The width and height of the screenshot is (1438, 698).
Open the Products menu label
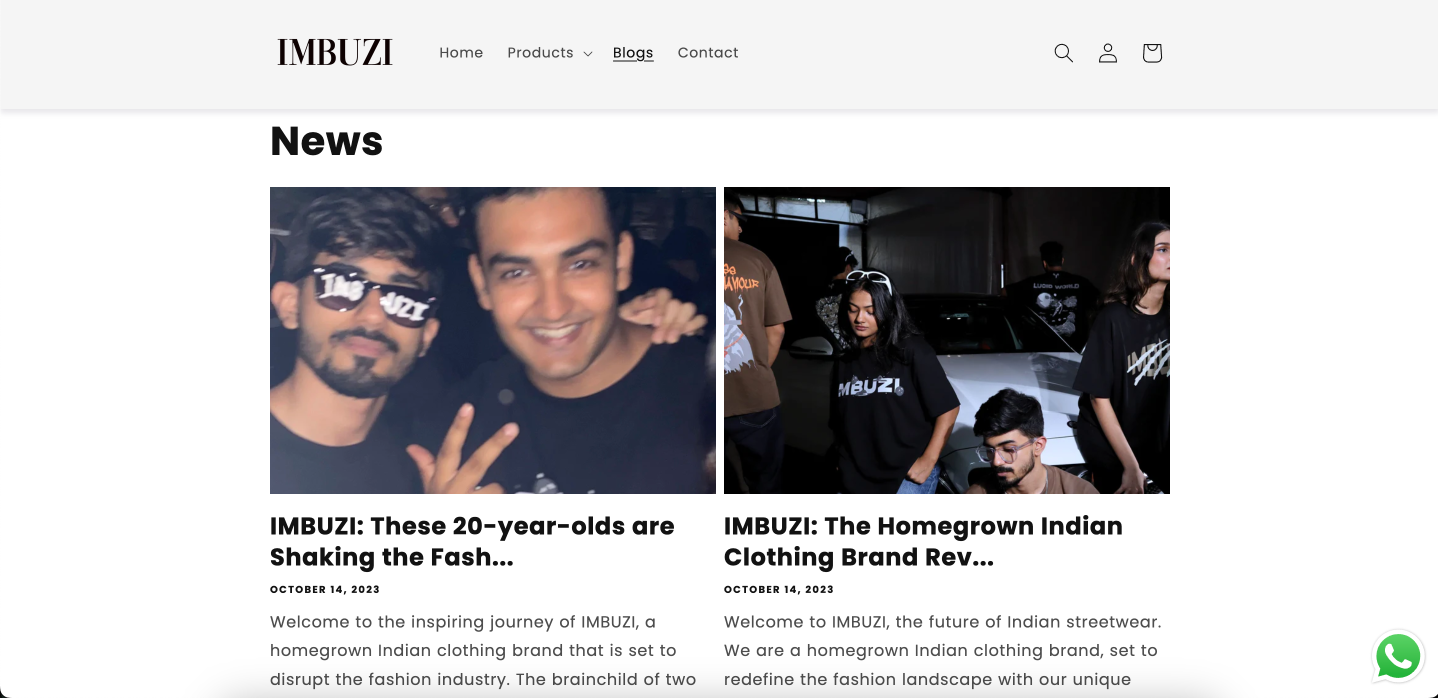point(540,53)
